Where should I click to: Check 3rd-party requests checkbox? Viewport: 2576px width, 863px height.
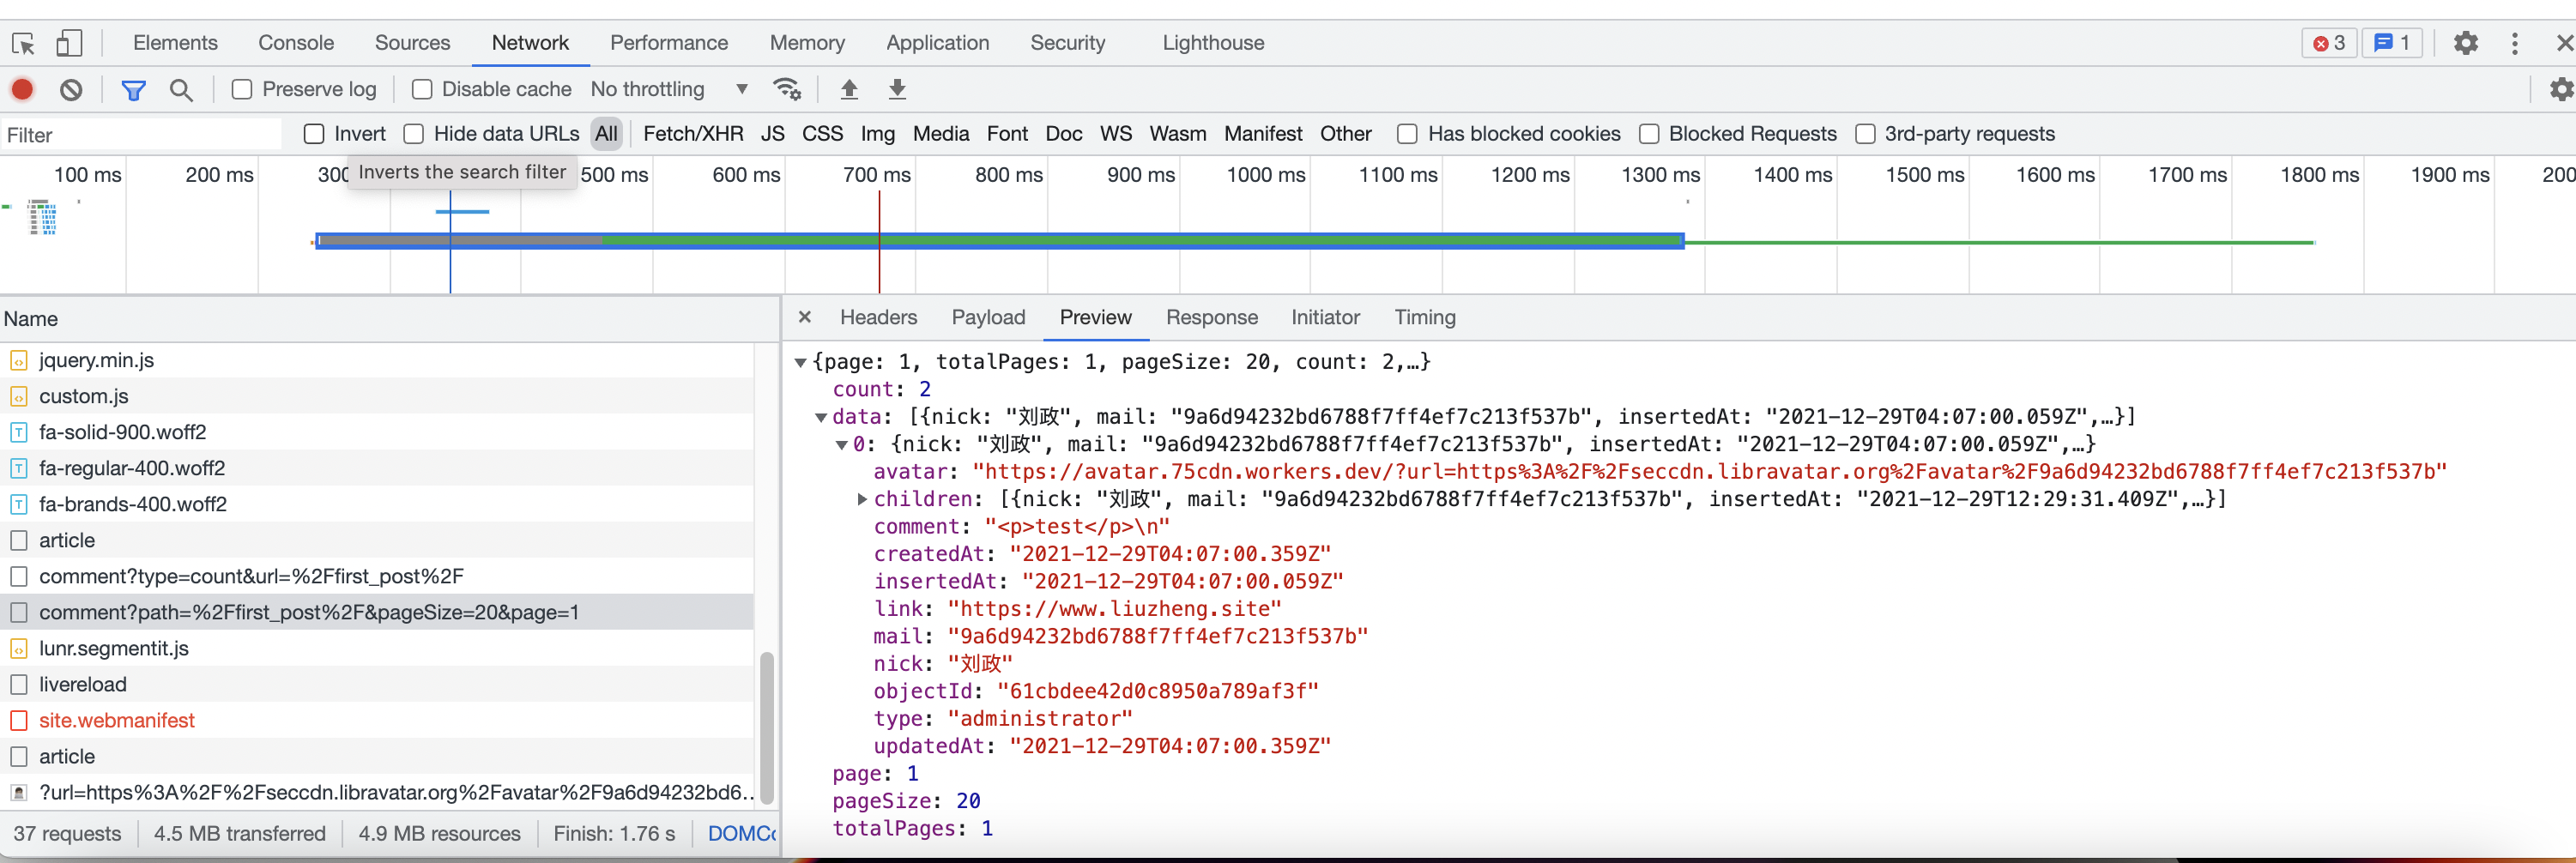point(1865,134)
